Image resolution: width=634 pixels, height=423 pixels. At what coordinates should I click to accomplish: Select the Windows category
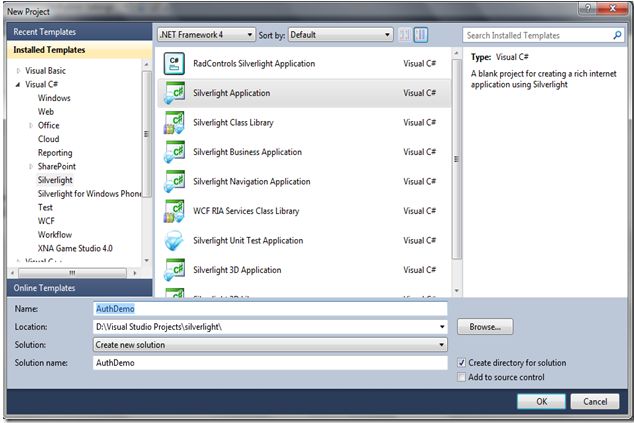tap(54, 98)
